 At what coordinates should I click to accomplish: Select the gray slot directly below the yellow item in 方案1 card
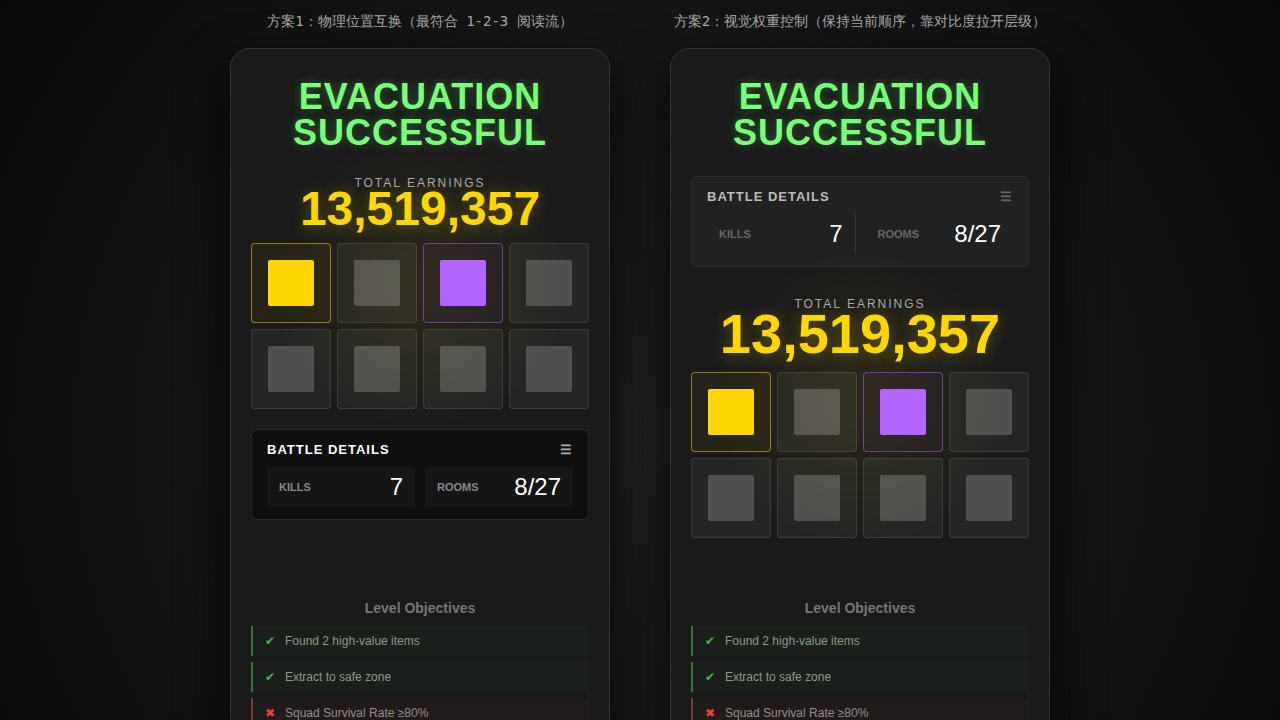tap(291, 369)
